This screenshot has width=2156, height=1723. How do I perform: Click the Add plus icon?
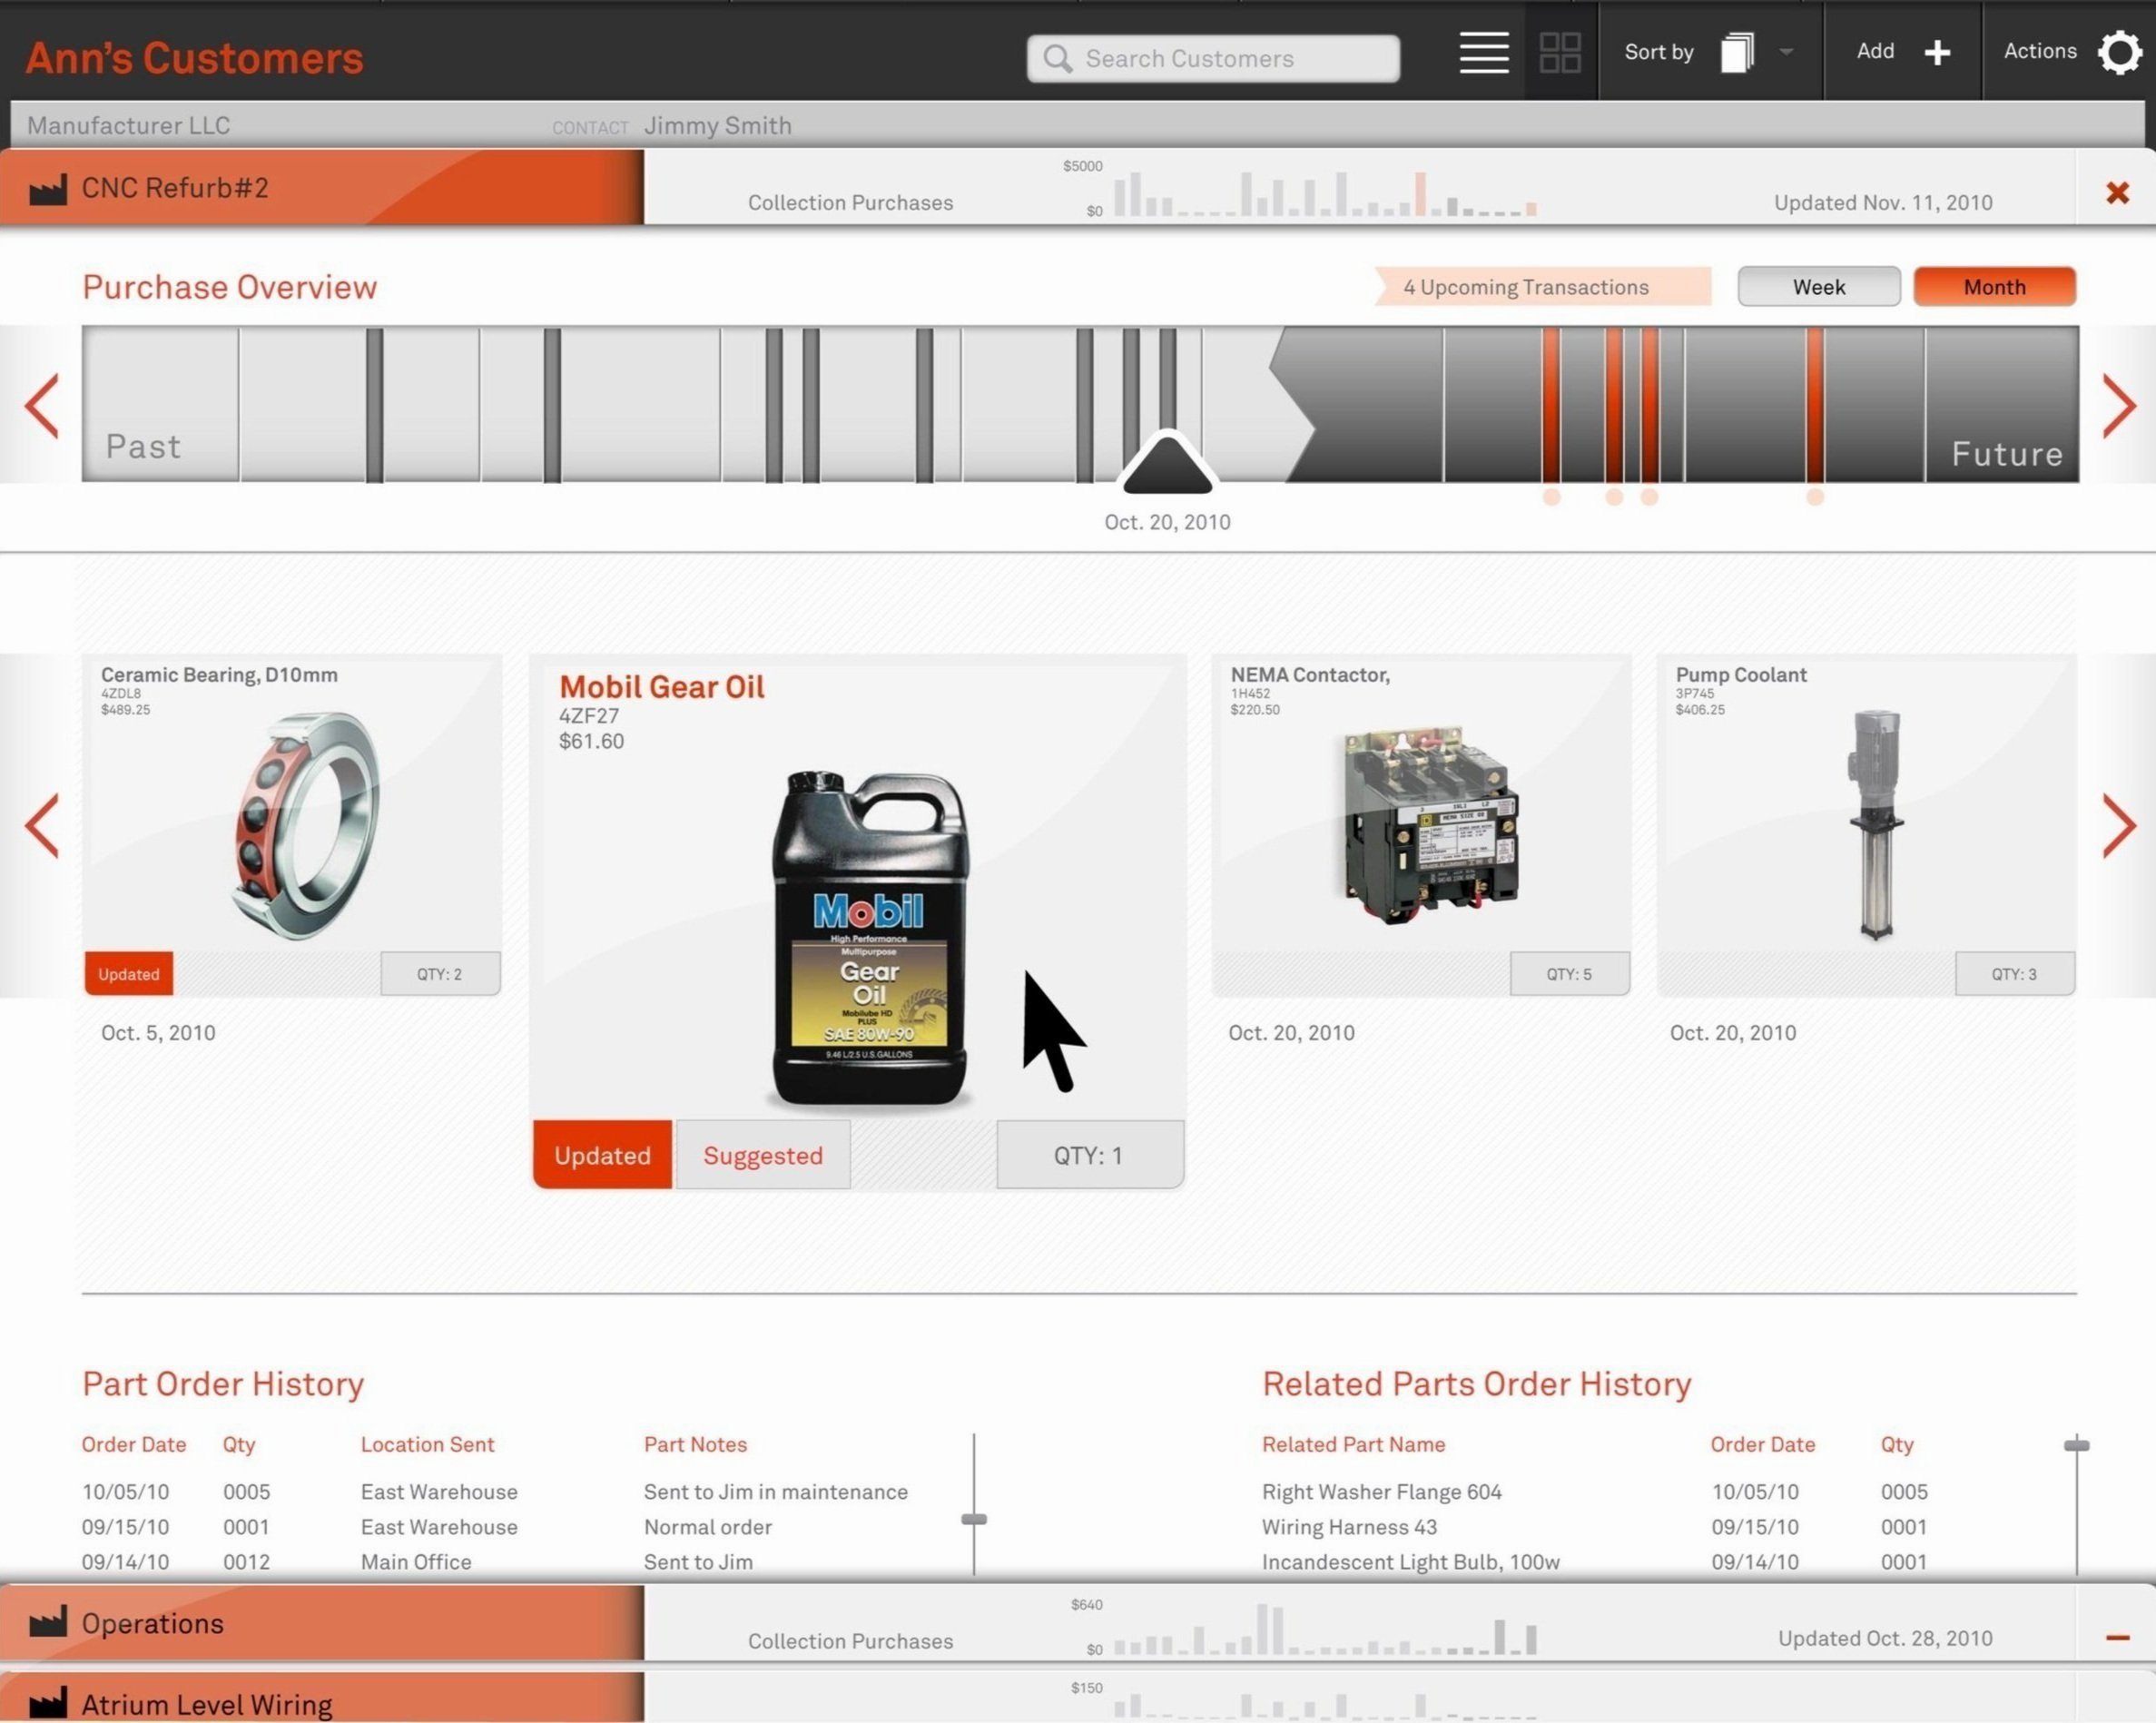click(x=1937, y=52)
